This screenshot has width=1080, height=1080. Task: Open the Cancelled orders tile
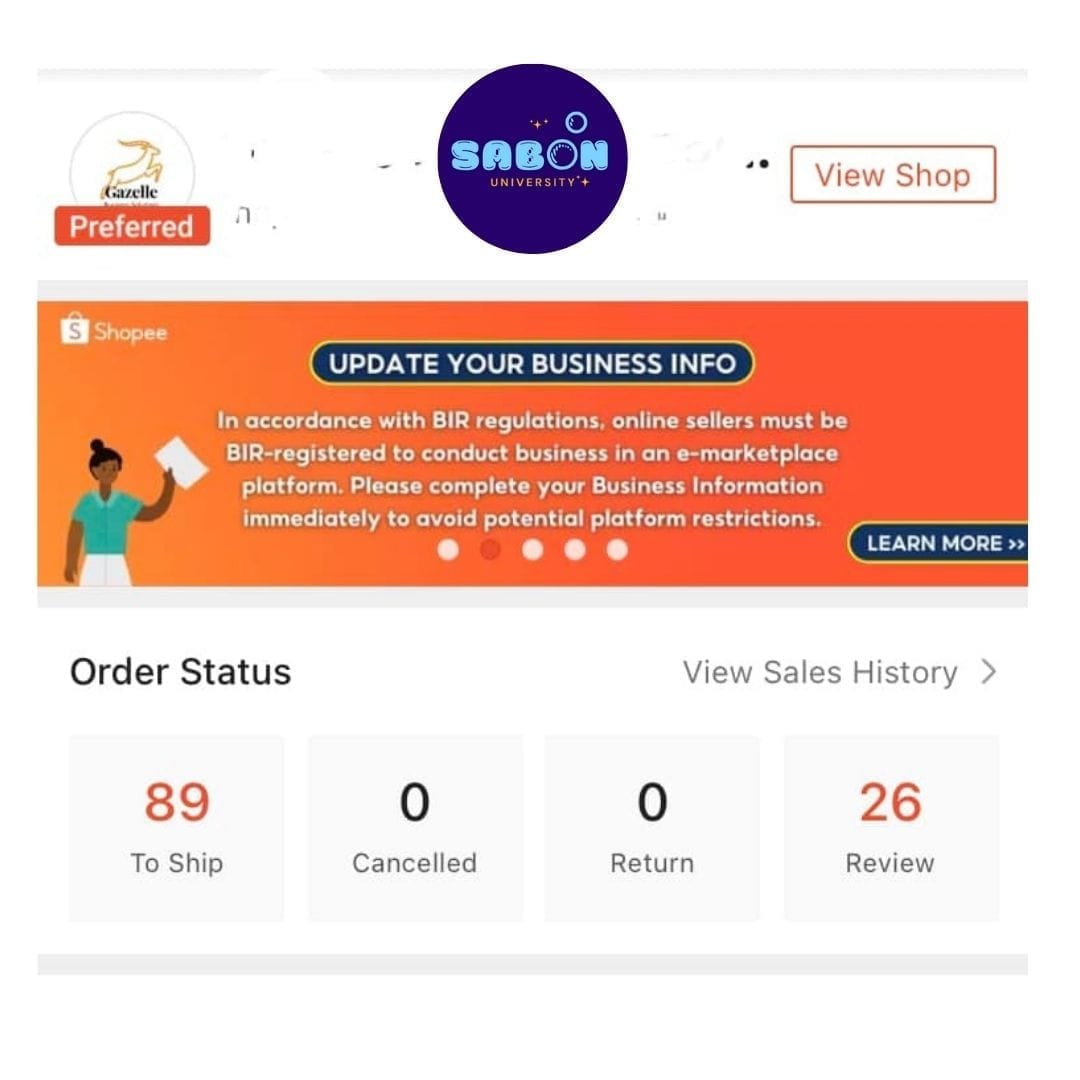point(415,828)
